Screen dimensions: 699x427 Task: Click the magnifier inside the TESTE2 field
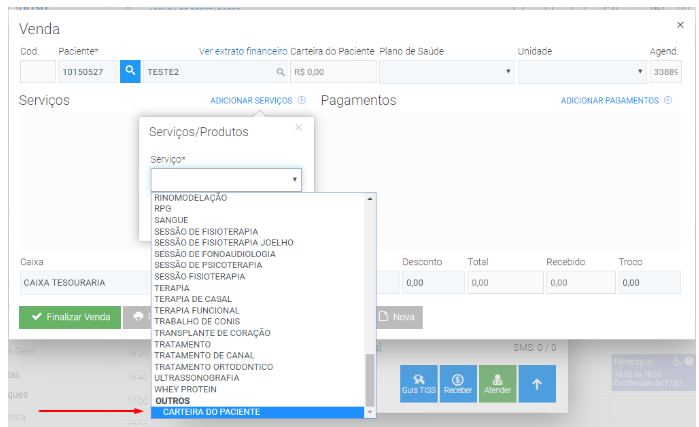click(280, 72)
